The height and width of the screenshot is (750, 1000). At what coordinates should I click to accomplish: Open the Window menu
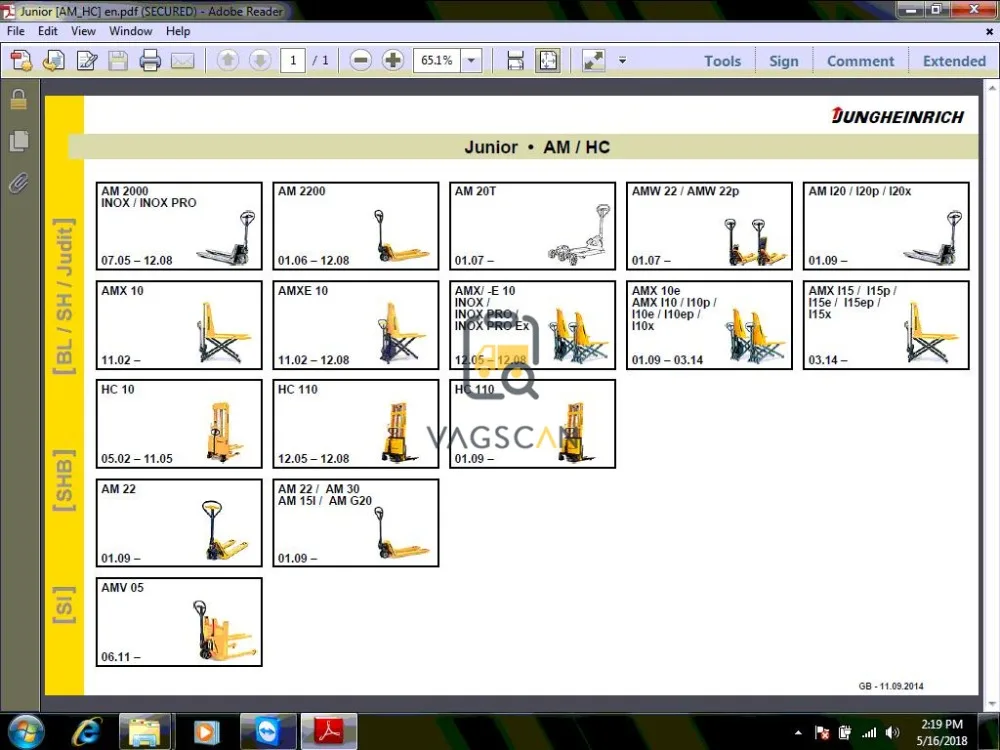[131, 31]
